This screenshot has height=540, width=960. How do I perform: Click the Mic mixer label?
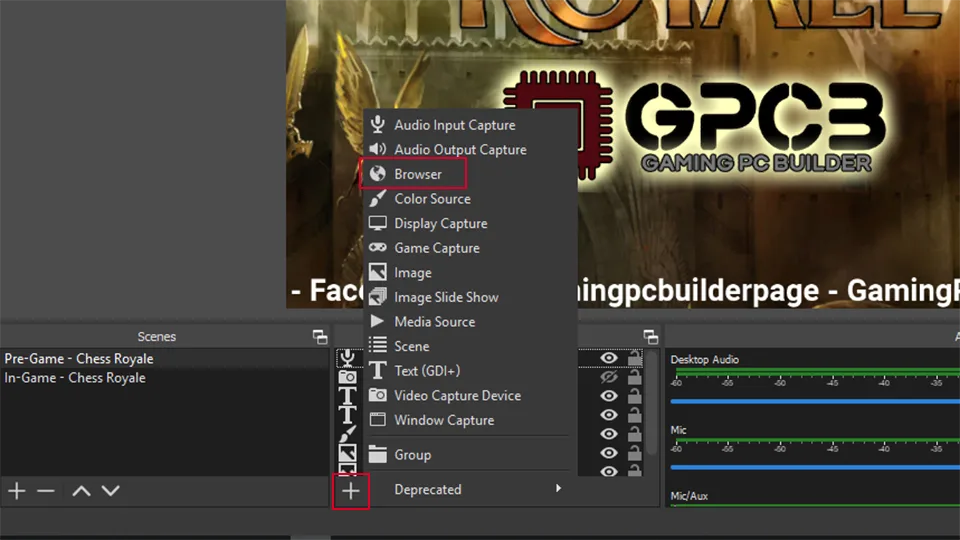pos(678,430)
